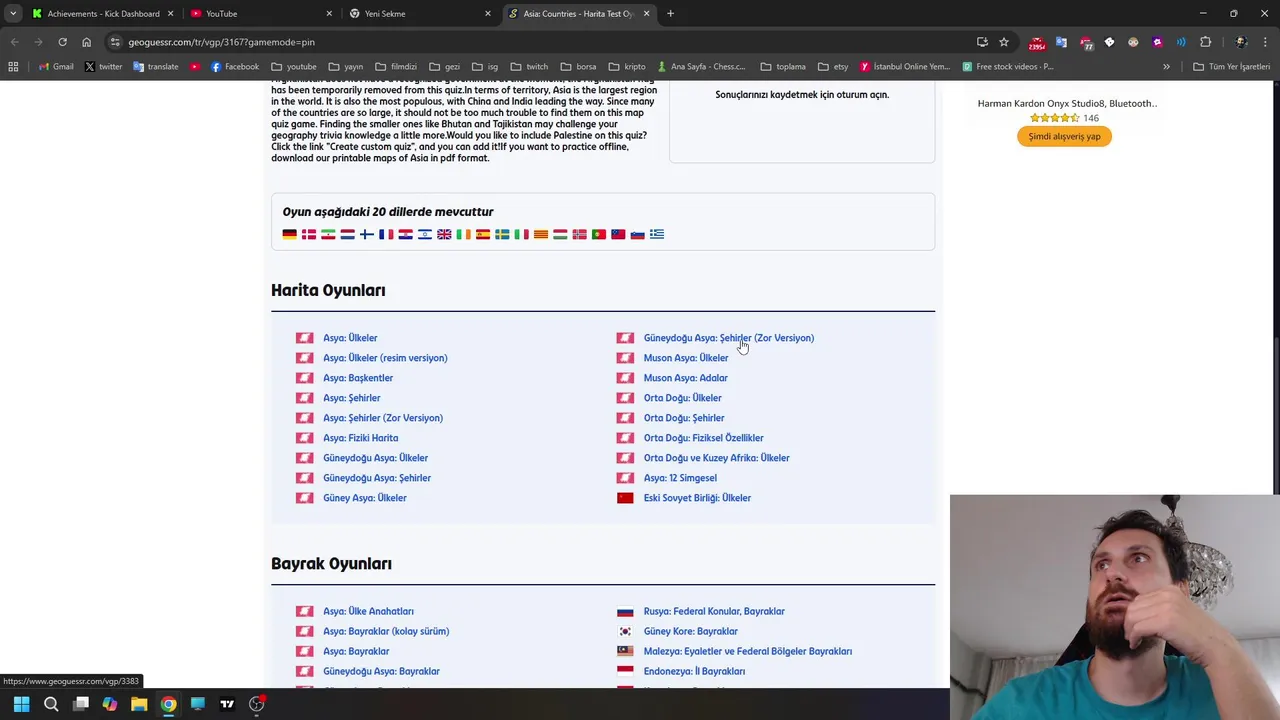The image size is (1280, 720).
Task: Open Windows taskbar search
Action: pos(51,704)
